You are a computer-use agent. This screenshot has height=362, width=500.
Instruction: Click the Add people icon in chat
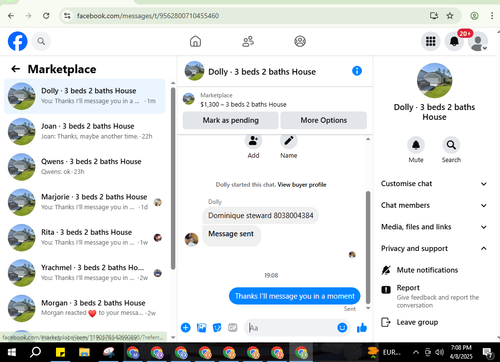pos(253,141)
